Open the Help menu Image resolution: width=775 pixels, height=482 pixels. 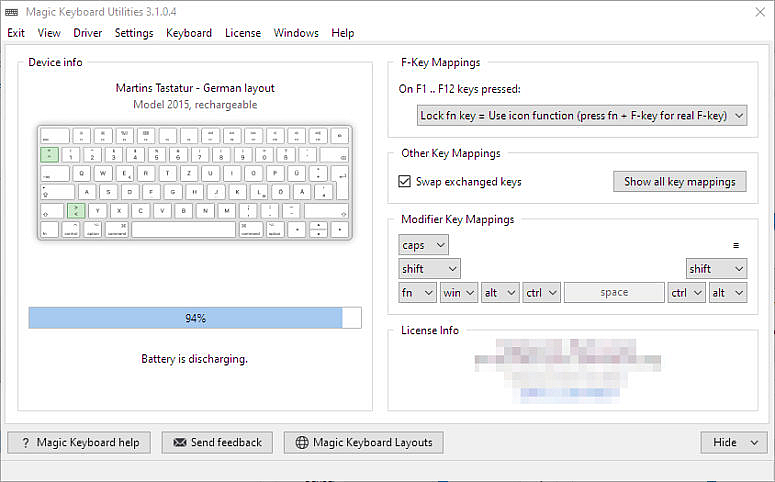point(343,33)
